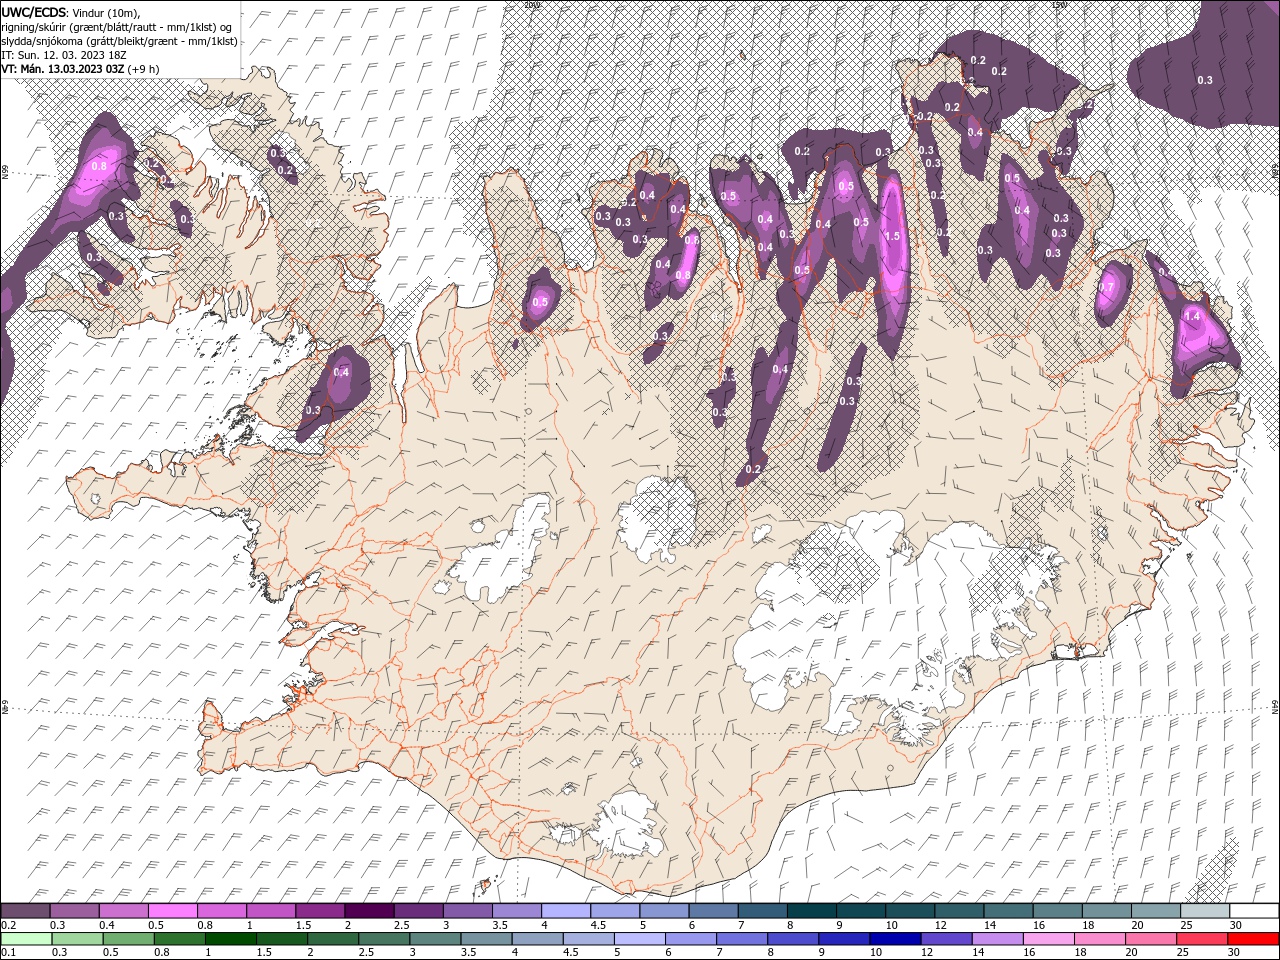Select the white snowfall swatch labeled 30
1280x960 pixels.
1254,911
